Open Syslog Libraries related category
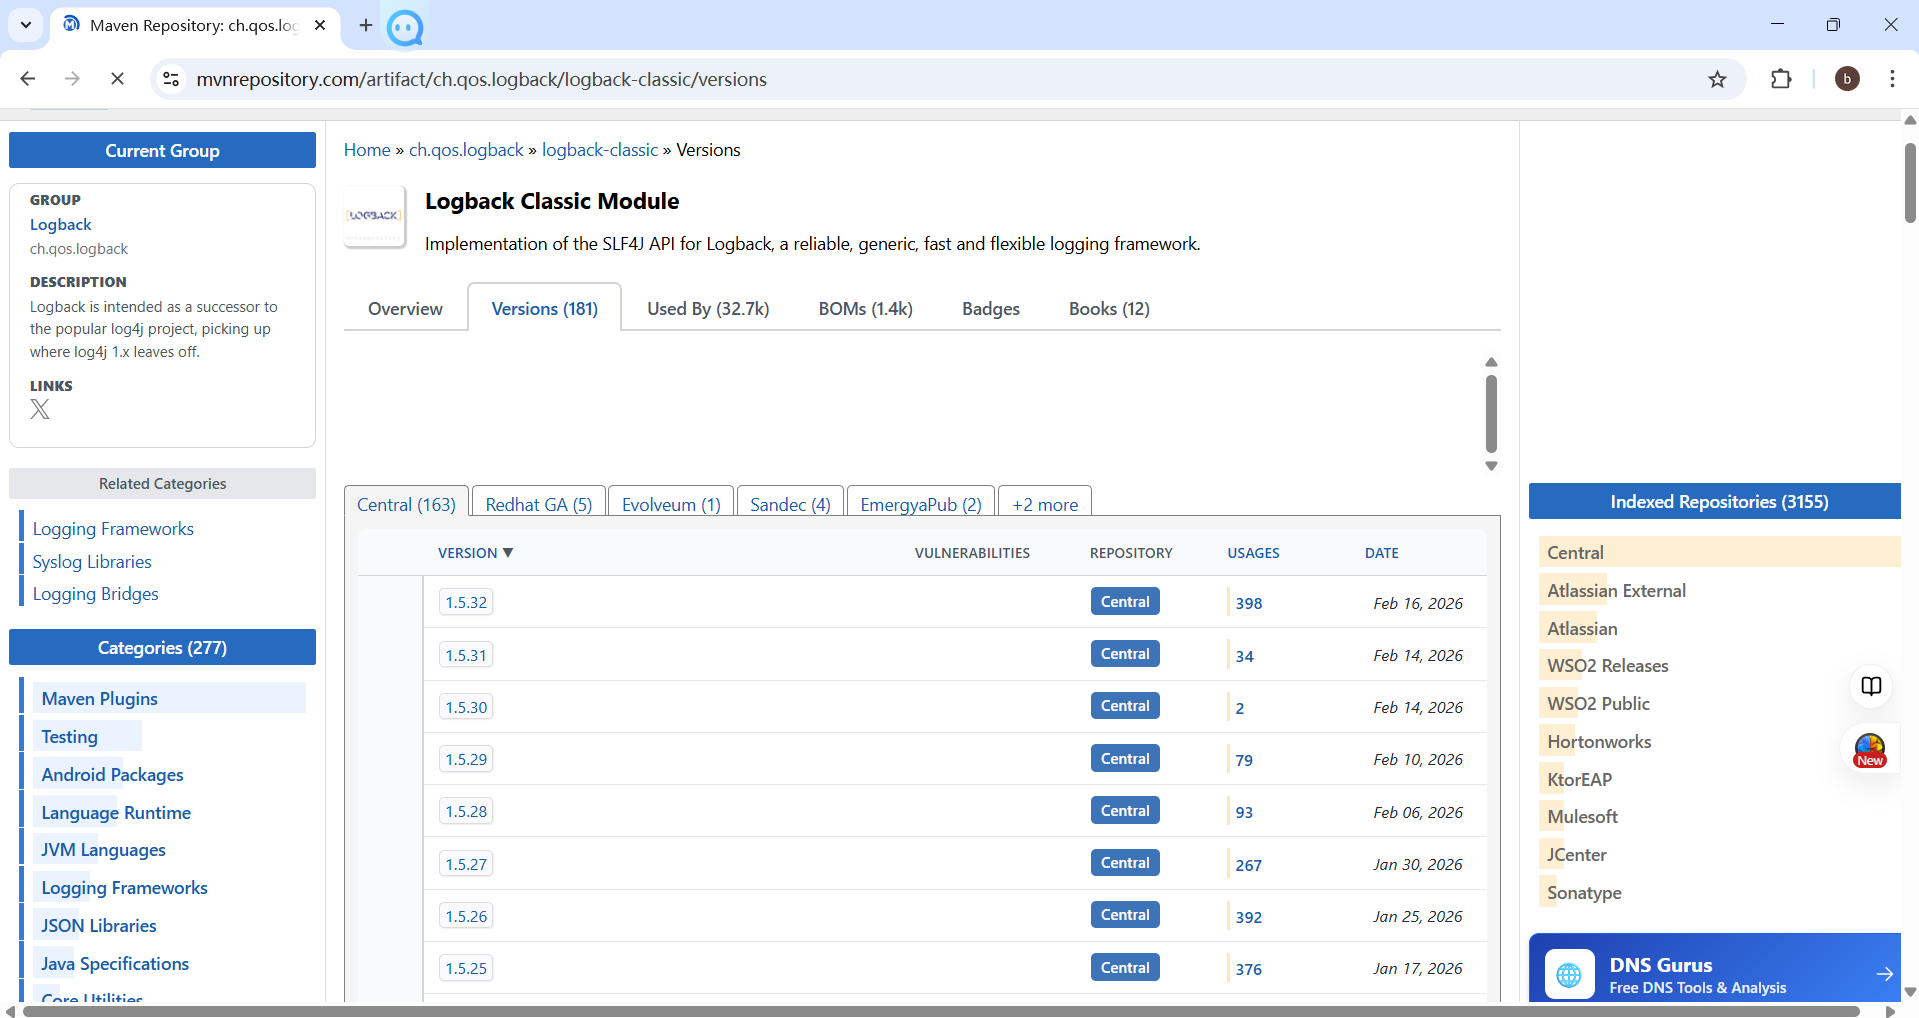1919x1018 pixels. 92,562
